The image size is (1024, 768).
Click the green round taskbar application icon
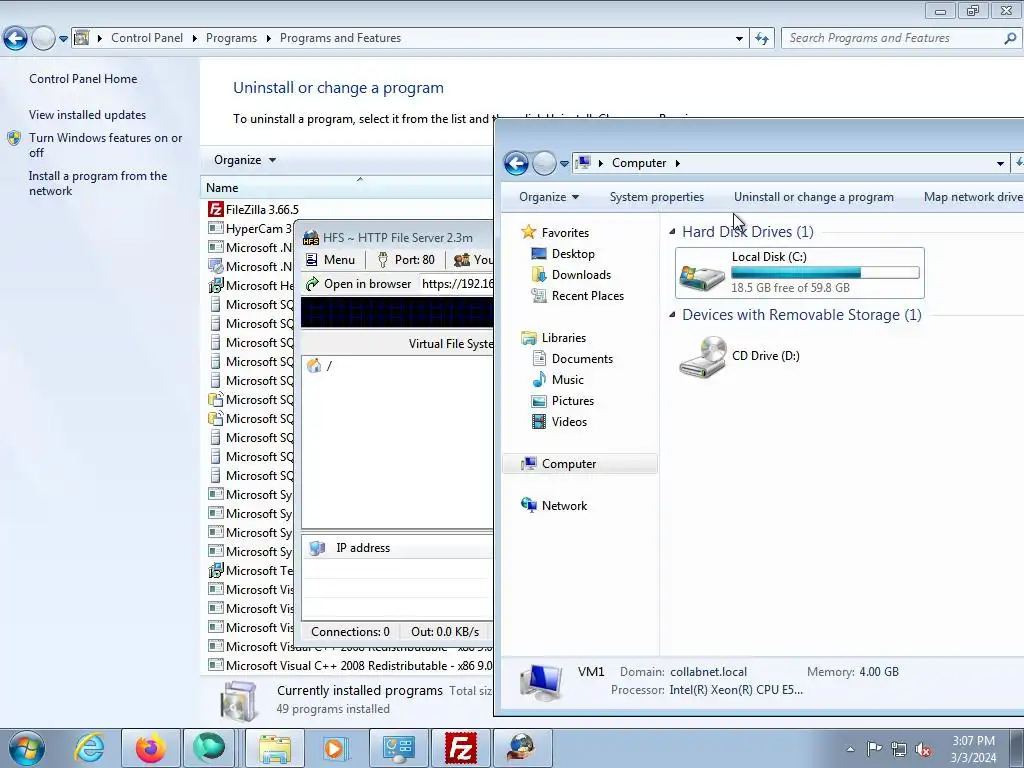click(208, 748)
